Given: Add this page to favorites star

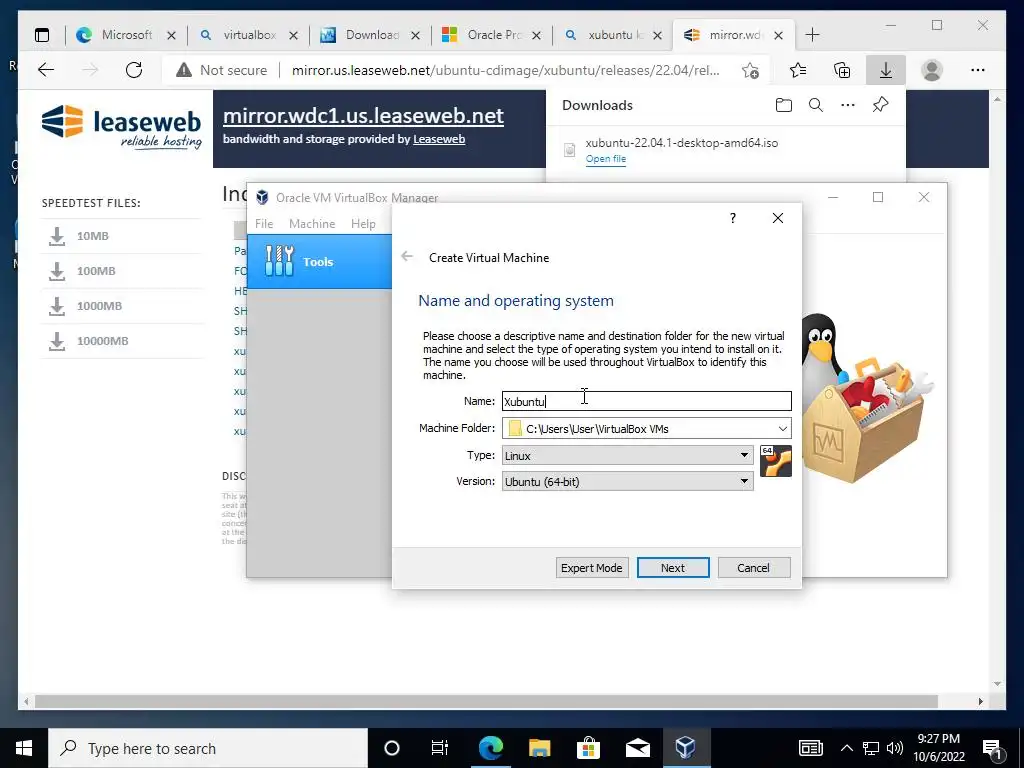Looking at the screenshot, I should tap(750, 70).
